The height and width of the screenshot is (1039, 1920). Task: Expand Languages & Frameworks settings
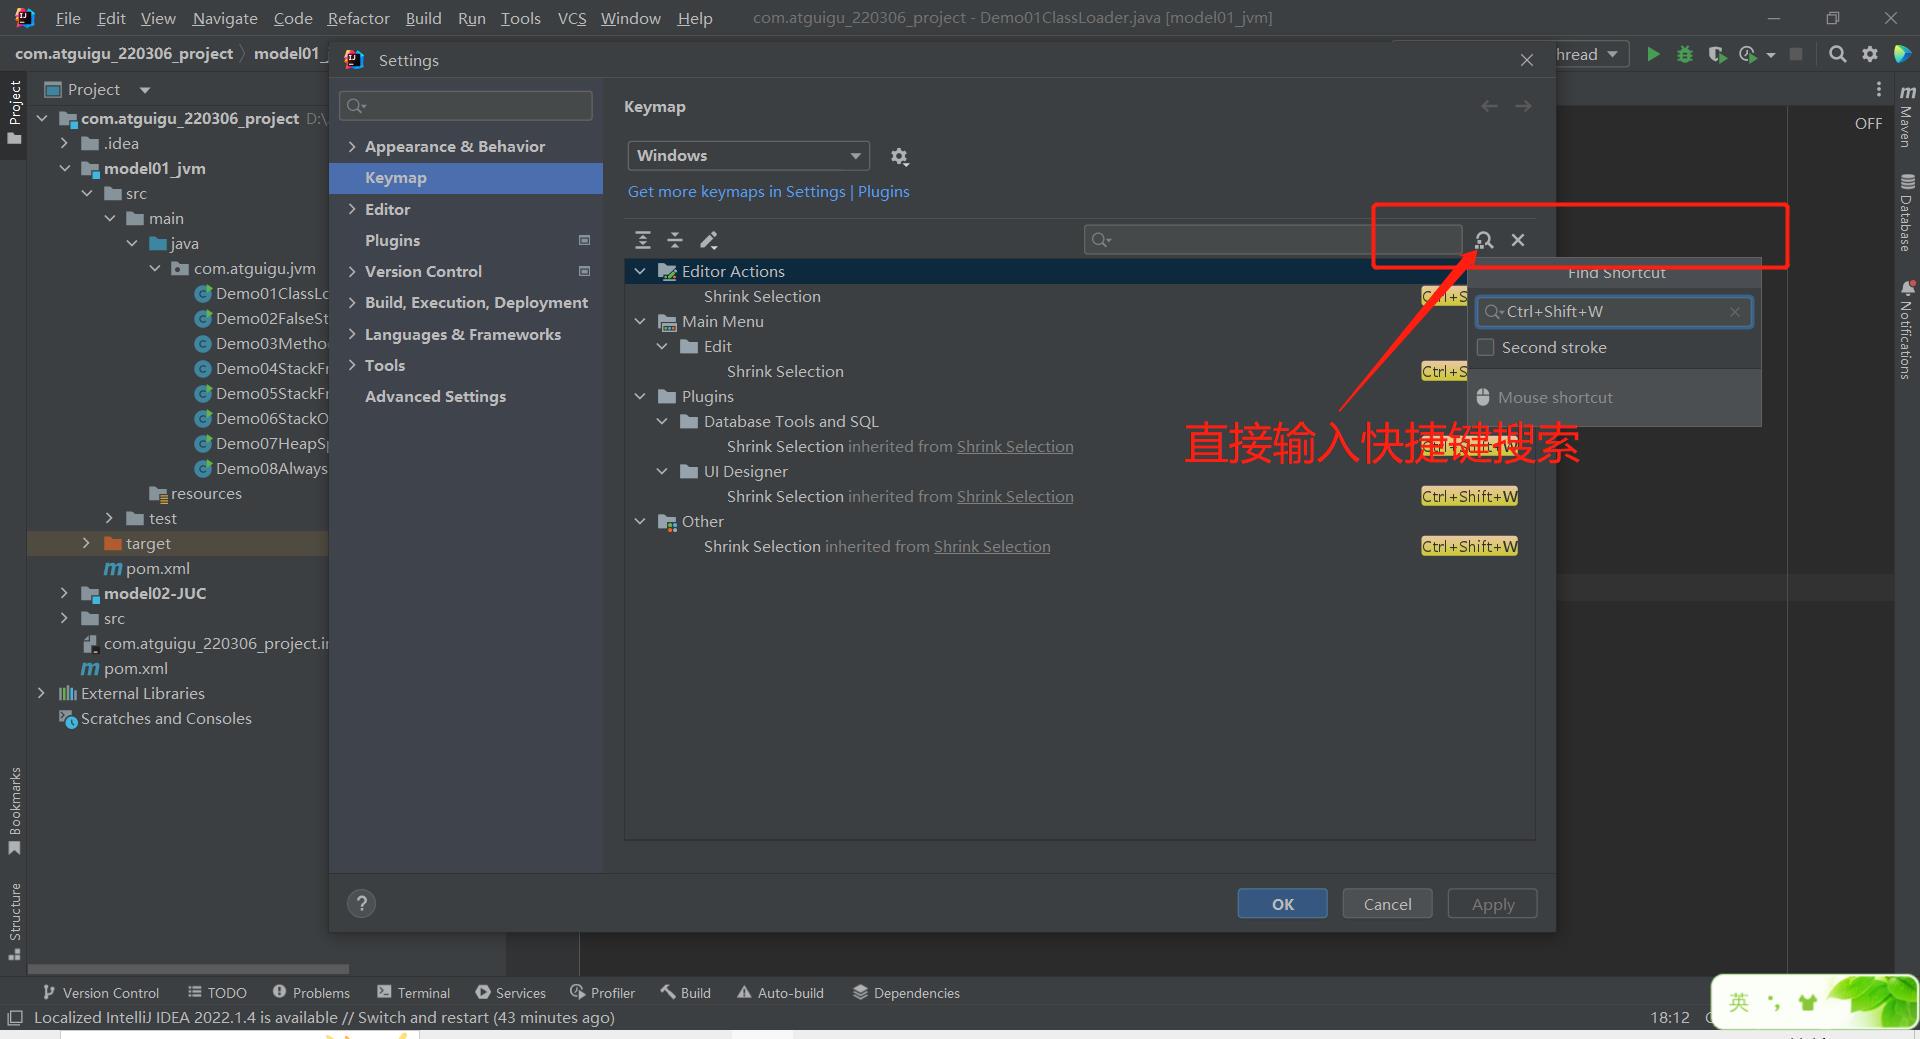352,334
